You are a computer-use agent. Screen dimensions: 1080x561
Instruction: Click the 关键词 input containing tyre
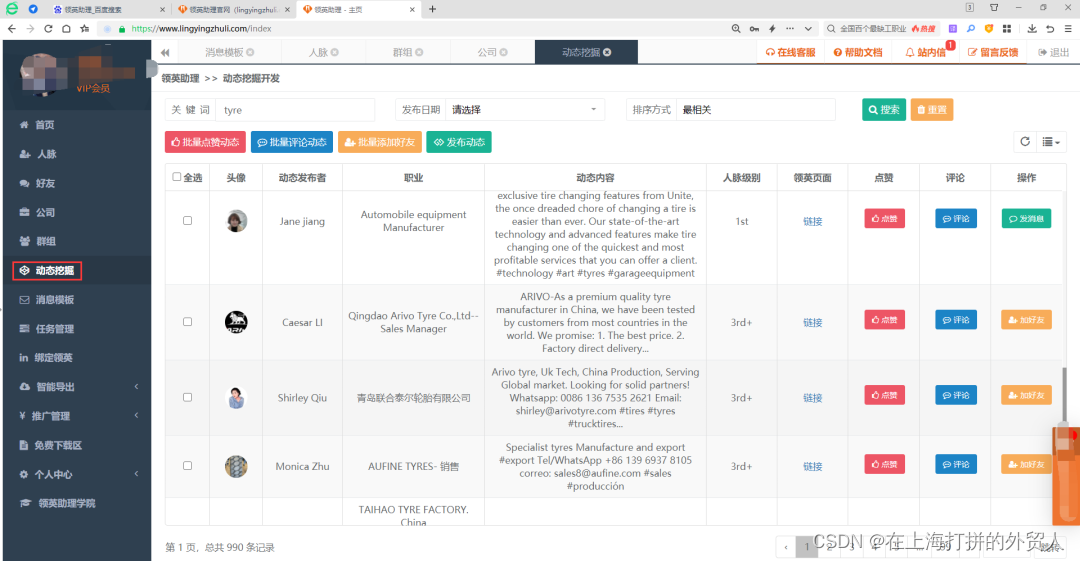tap(295, 110)
